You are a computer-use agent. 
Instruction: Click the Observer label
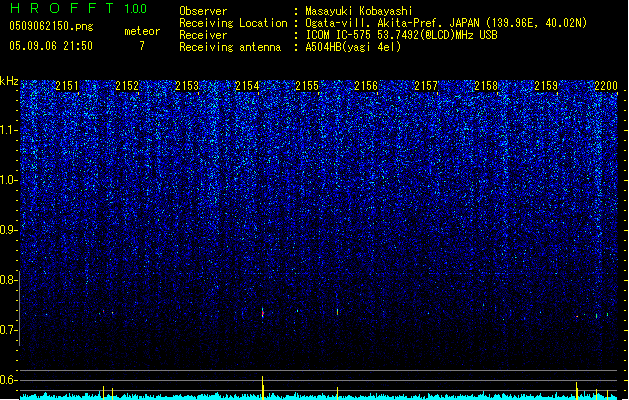203,11
